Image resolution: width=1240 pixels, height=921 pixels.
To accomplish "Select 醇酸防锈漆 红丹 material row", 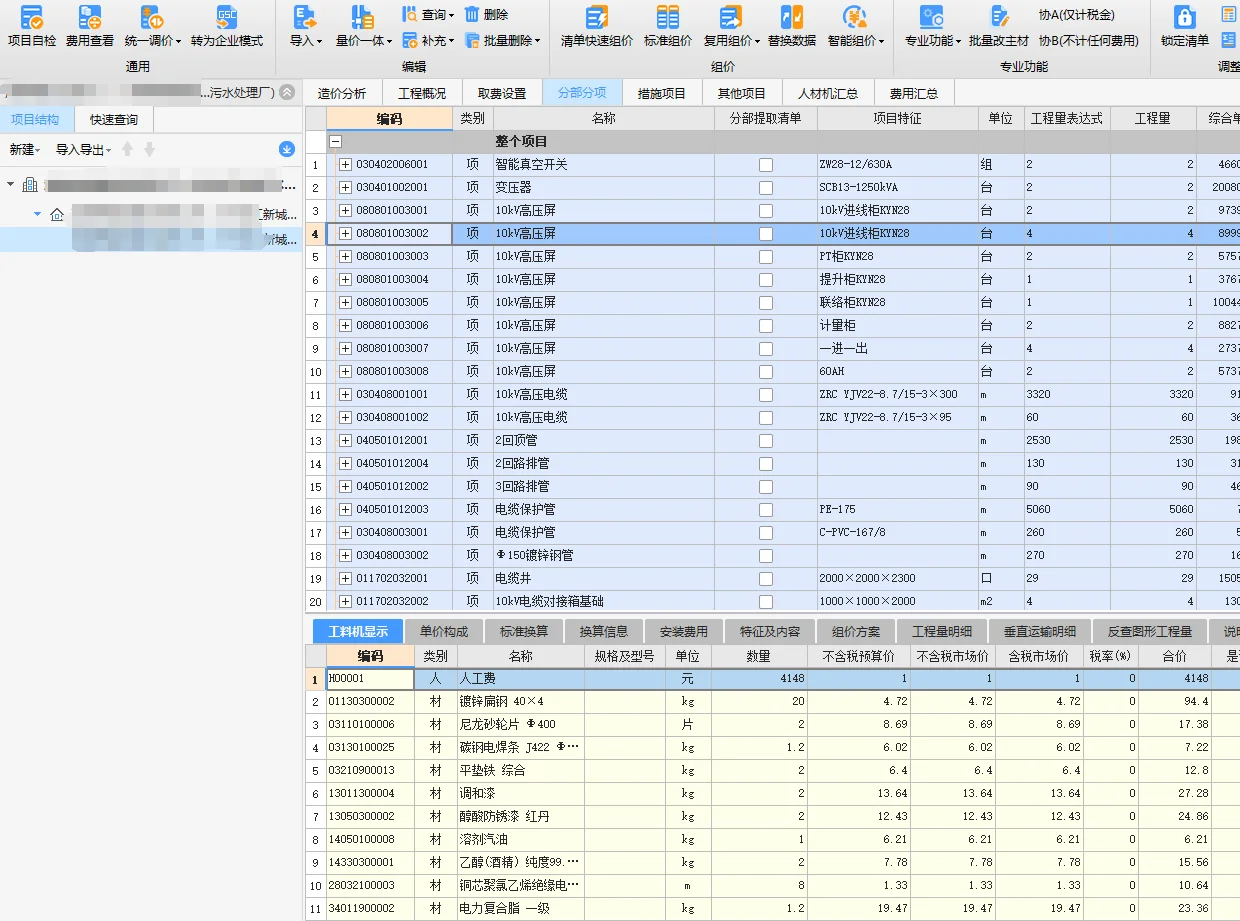I will click(772, 817).
